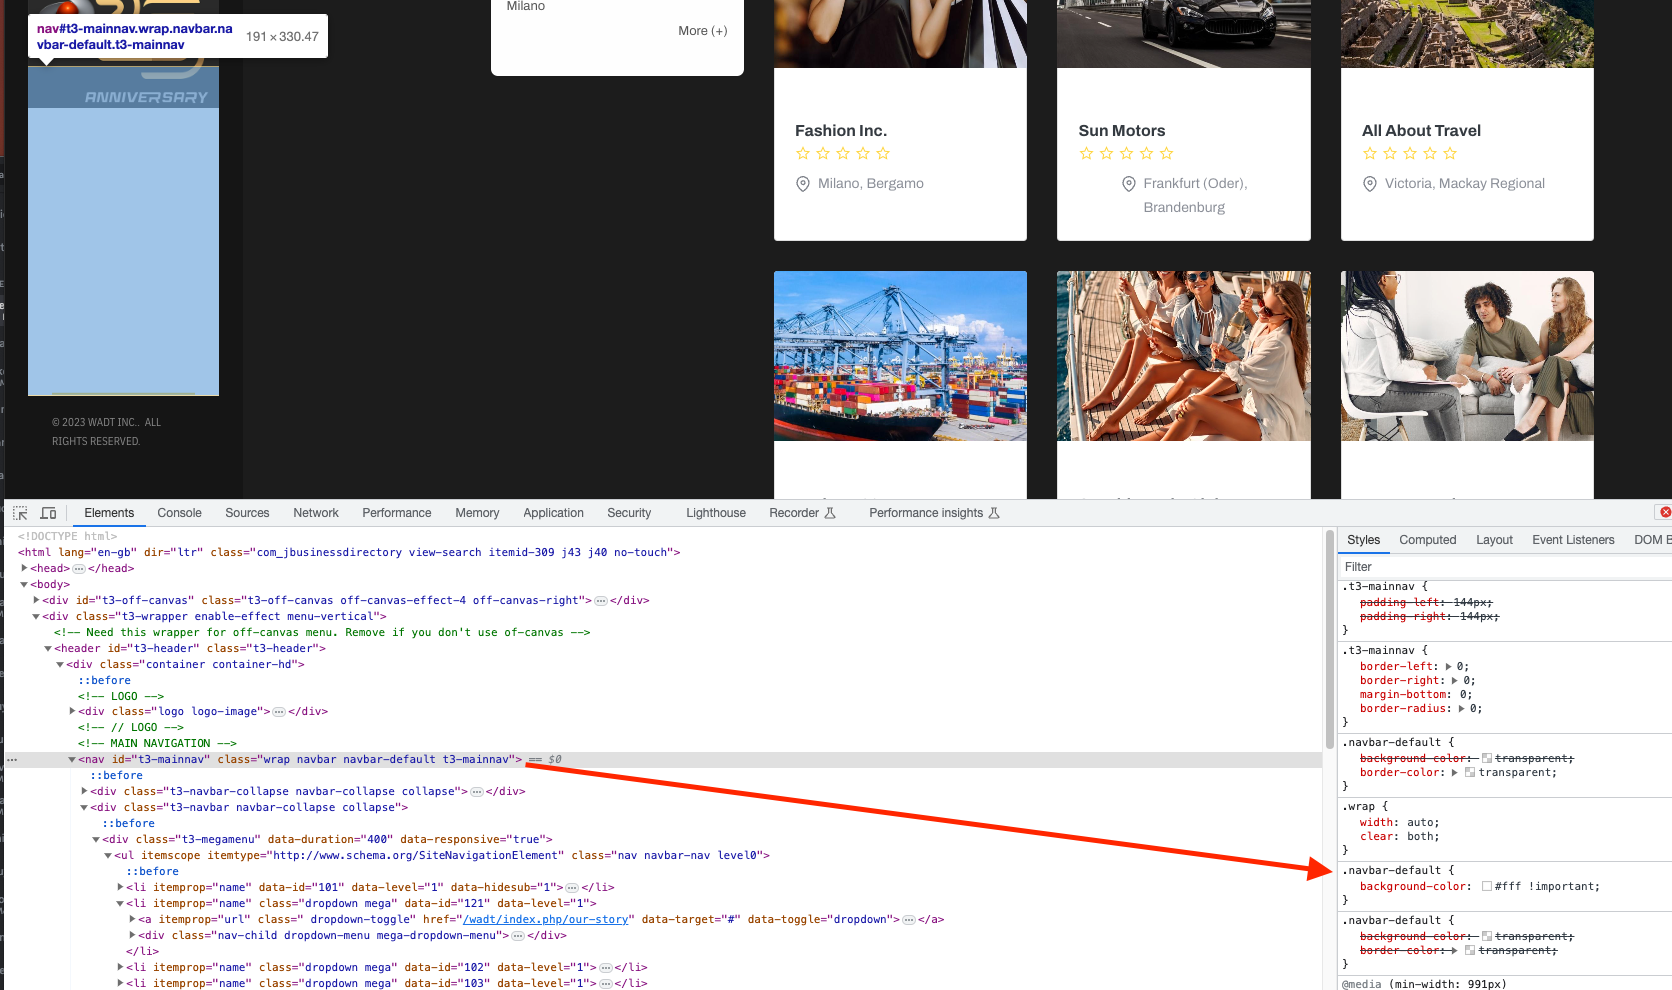This screenshot has width=1672, height=990.
Task: Click the ellipsis in the nav-child dropdown-menu div row
Action: (518, 936)
